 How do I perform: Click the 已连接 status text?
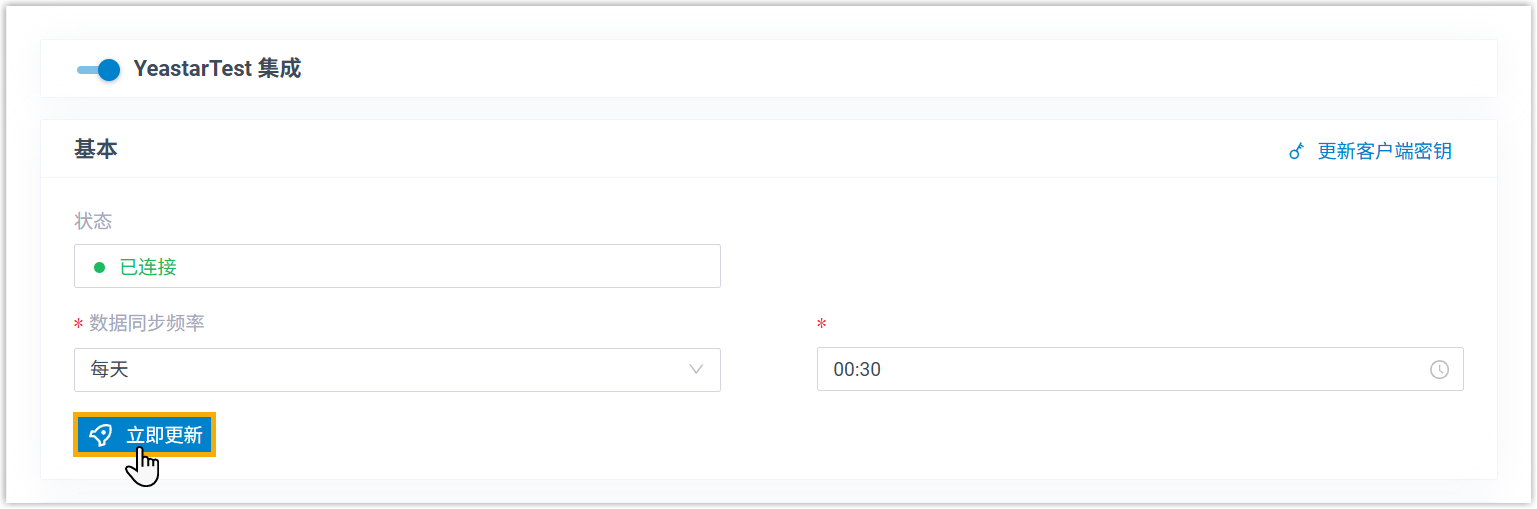[x=148, y=267]
